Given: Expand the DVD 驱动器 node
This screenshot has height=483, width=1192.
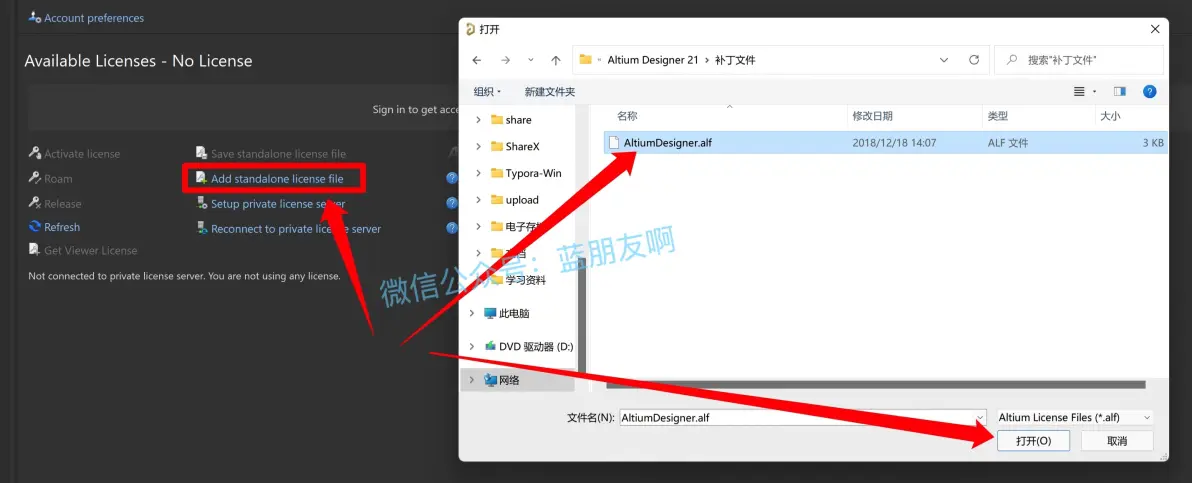Looking at the screenshot, I should (471, 346).
